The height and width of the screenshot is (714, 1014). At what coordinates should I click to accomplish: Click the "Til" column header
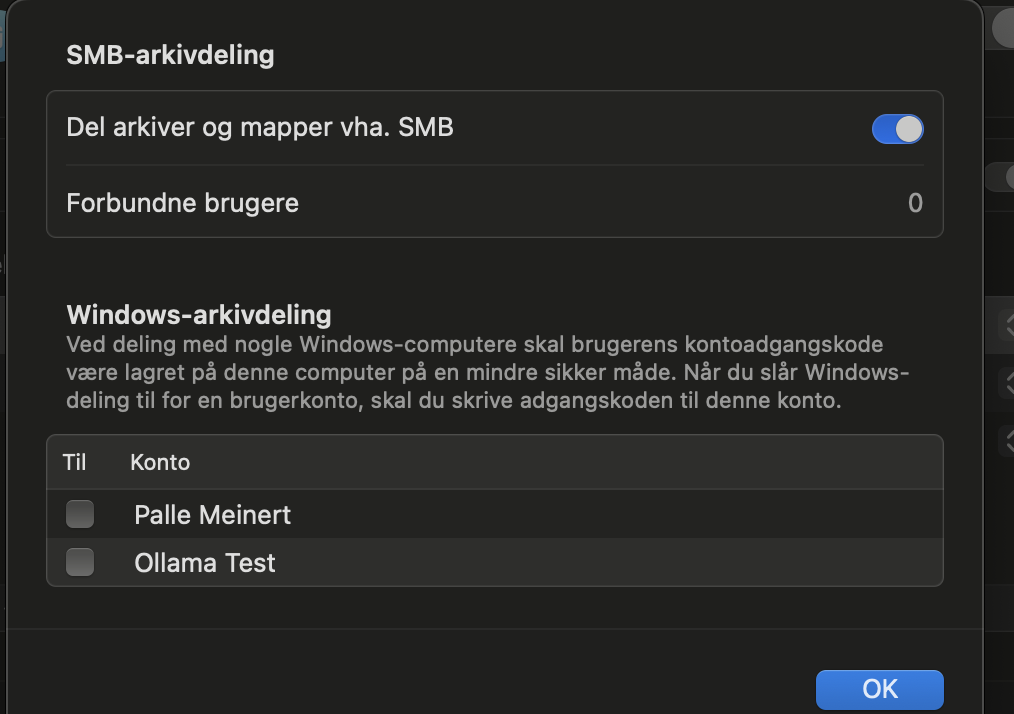75,462
